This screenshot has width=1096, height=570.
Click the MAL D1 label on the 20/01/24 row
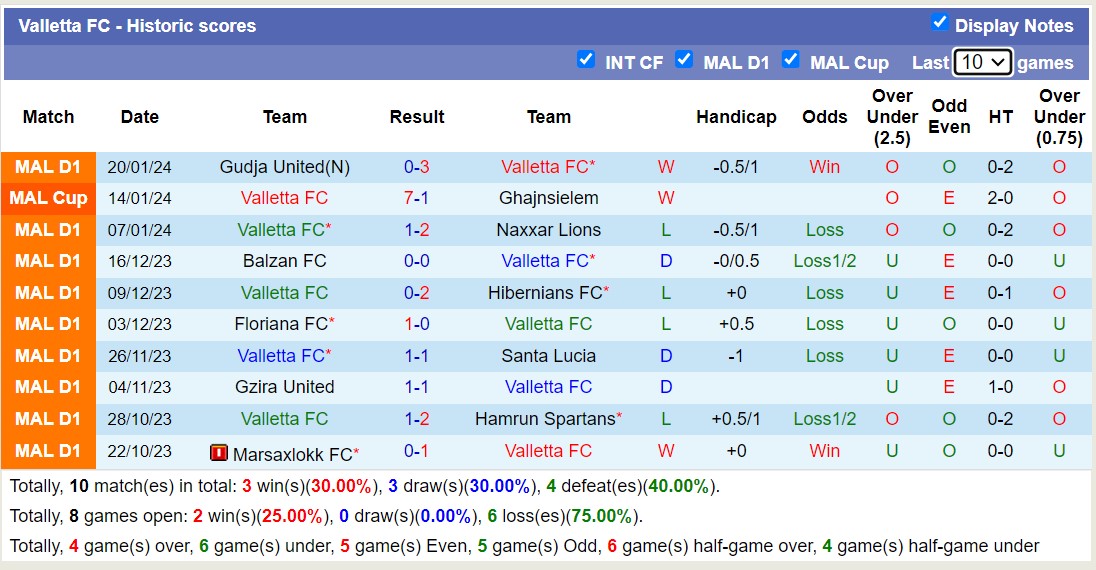48,167
